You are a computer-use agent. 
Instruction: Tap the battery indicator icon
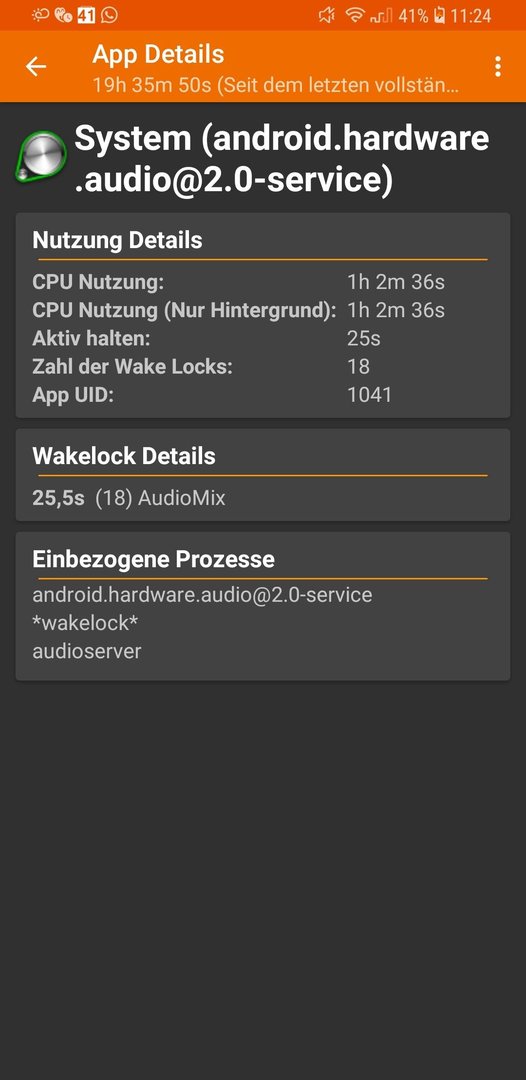439,15
